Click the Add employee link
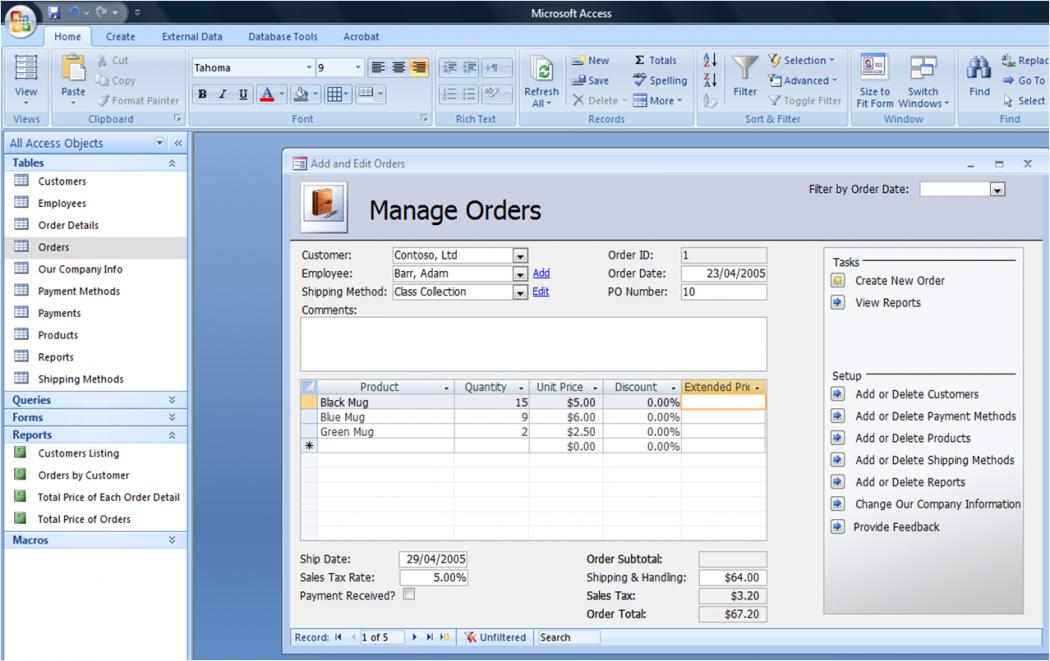The image size is (1050, 661). click(x=541, y=273)
